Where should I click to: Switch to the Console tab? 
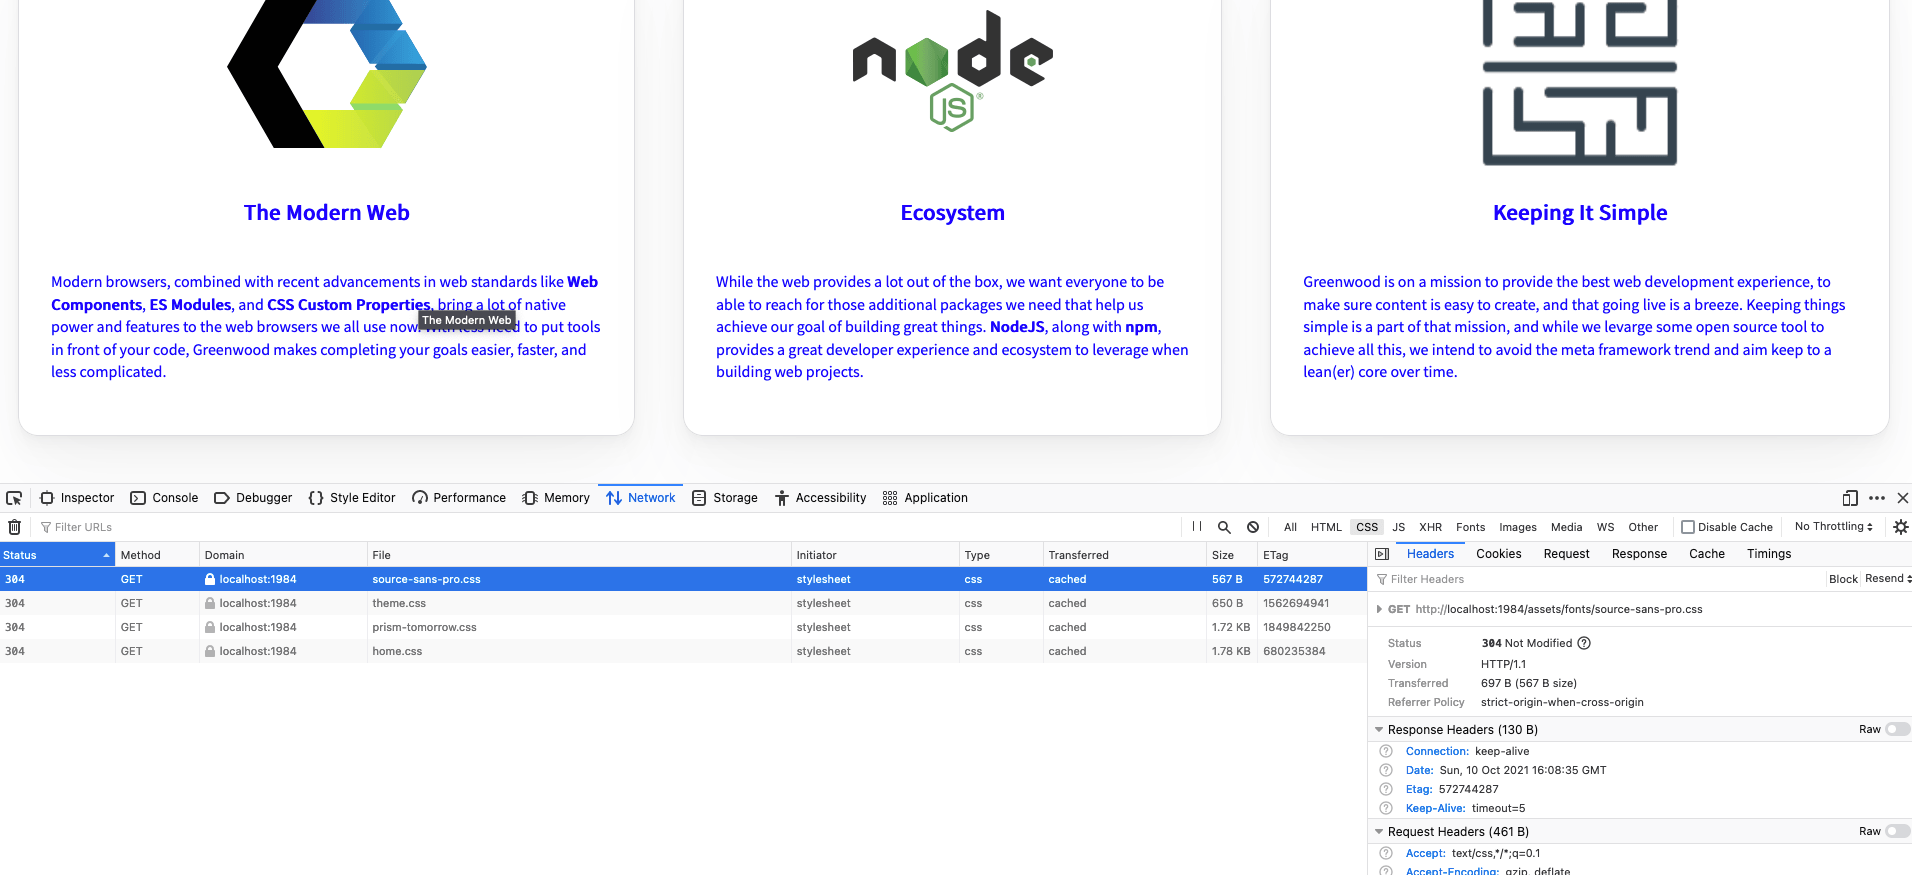pyautogui.click(x=164, y=498)
